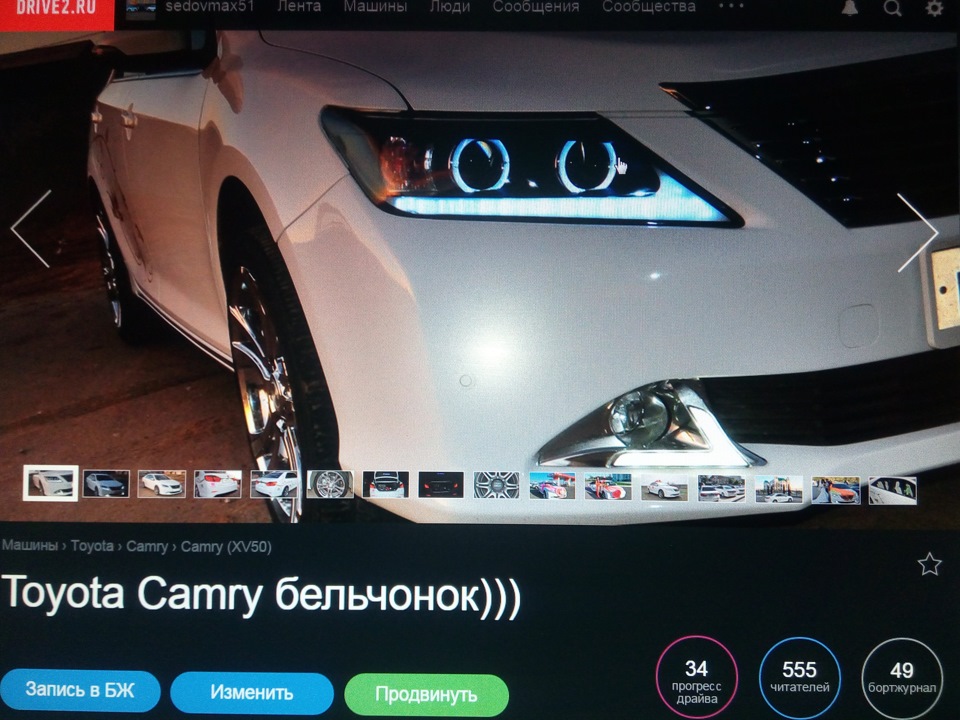960x720 pixels.
Task: Select the car with red heart decoration thumbnail
Action: click(608, 486)
